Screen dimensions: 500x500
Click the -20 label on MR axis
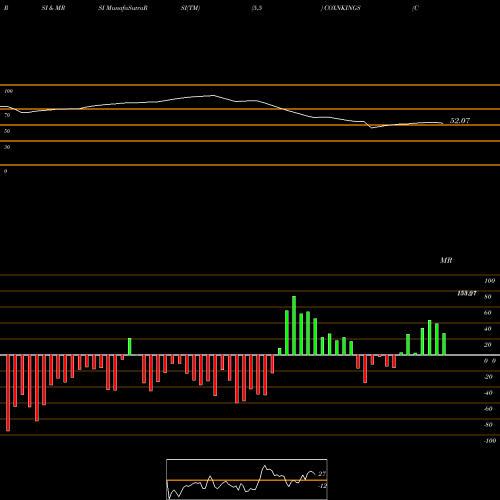488,377
